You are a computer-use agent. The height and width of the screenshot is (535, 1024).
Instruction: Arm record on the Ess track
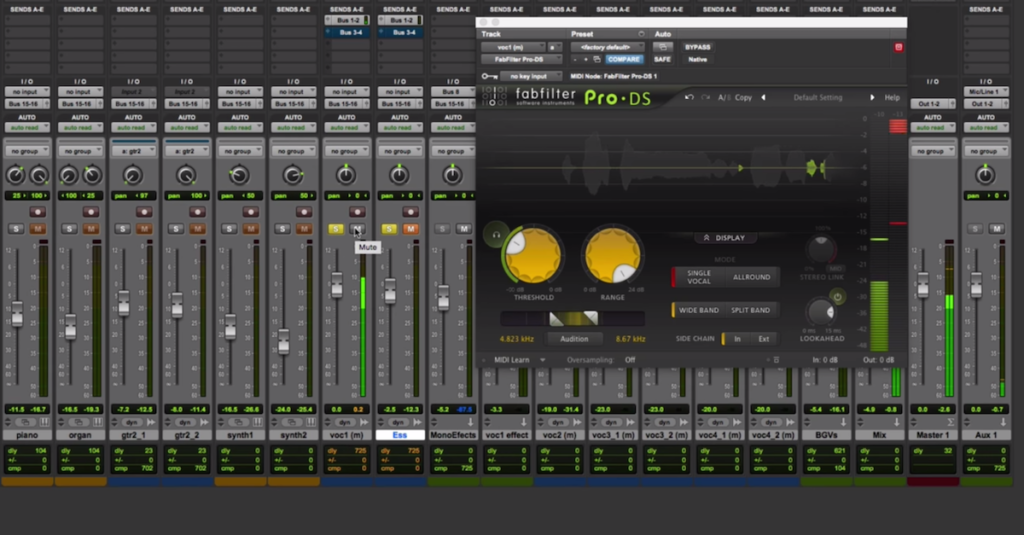pyautogui.click(x=410, y=212)
